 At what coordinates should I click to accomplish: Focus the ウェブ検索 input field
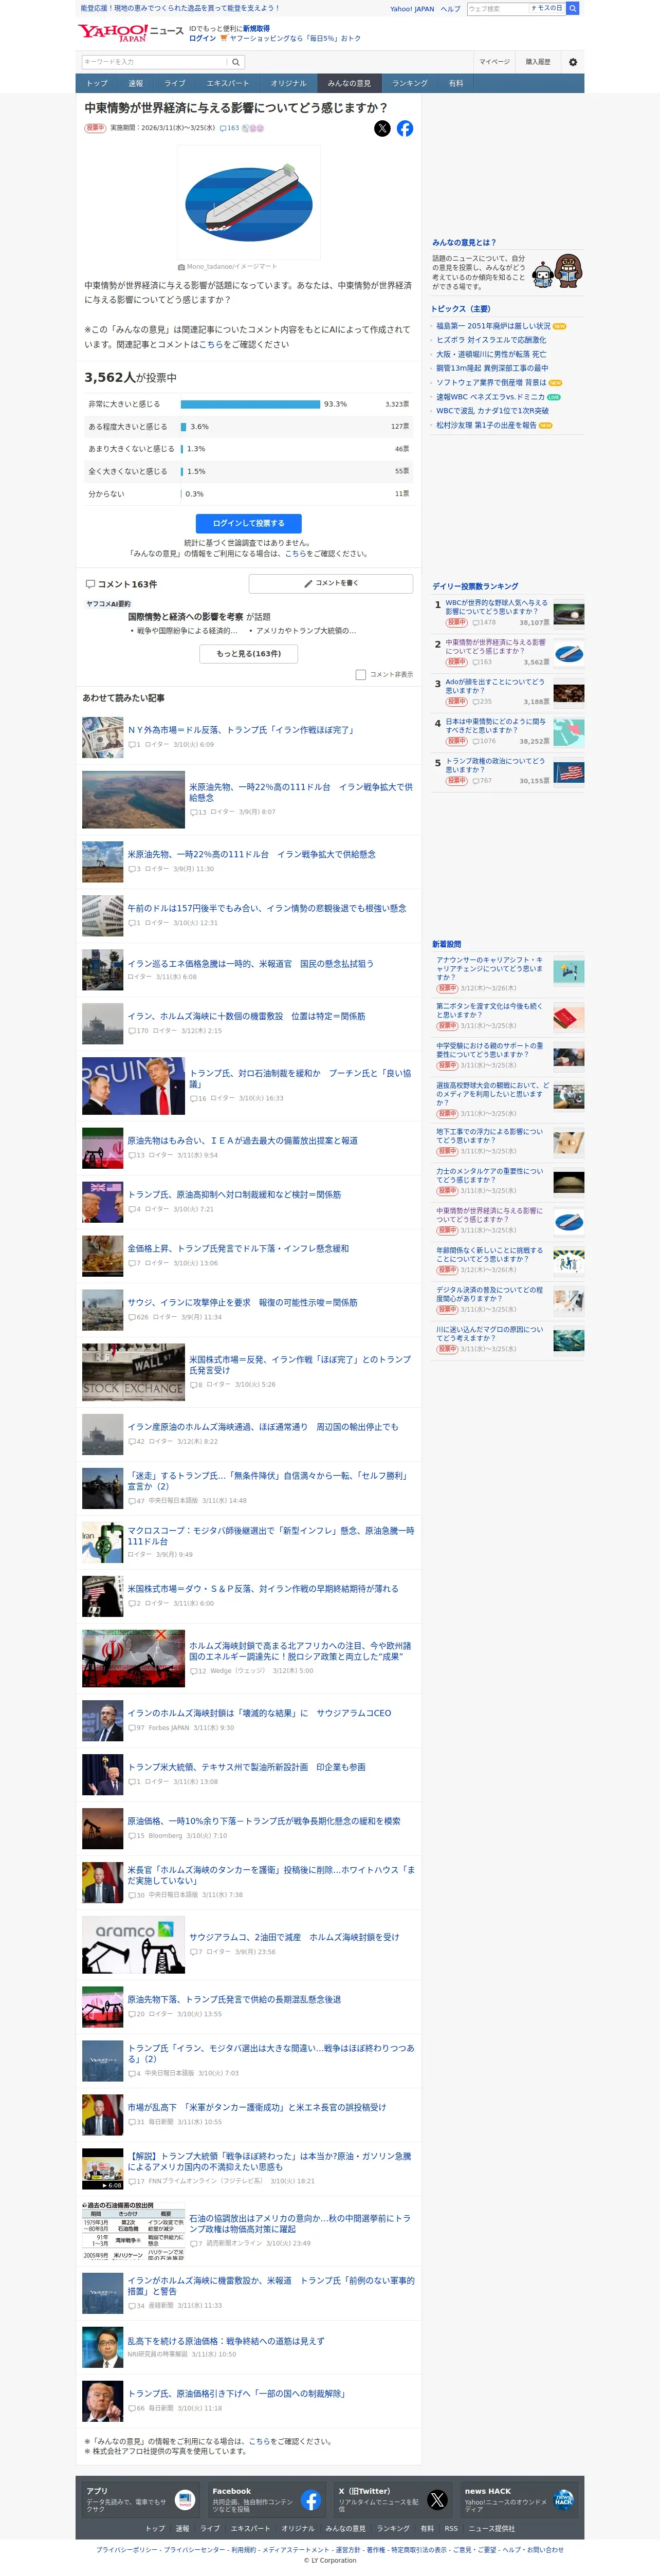point(497,8)
